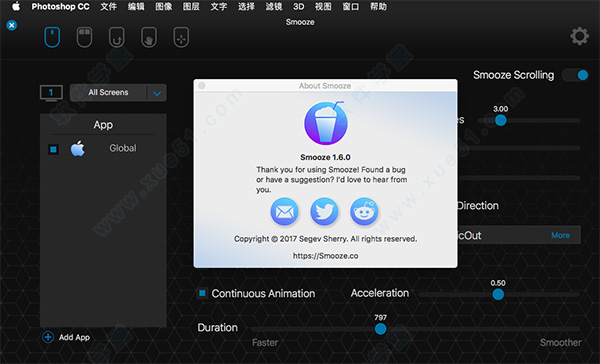Click the Acceleration label
Image resolution: width=600 pixels, height=364 pixels.
point(380,293)
